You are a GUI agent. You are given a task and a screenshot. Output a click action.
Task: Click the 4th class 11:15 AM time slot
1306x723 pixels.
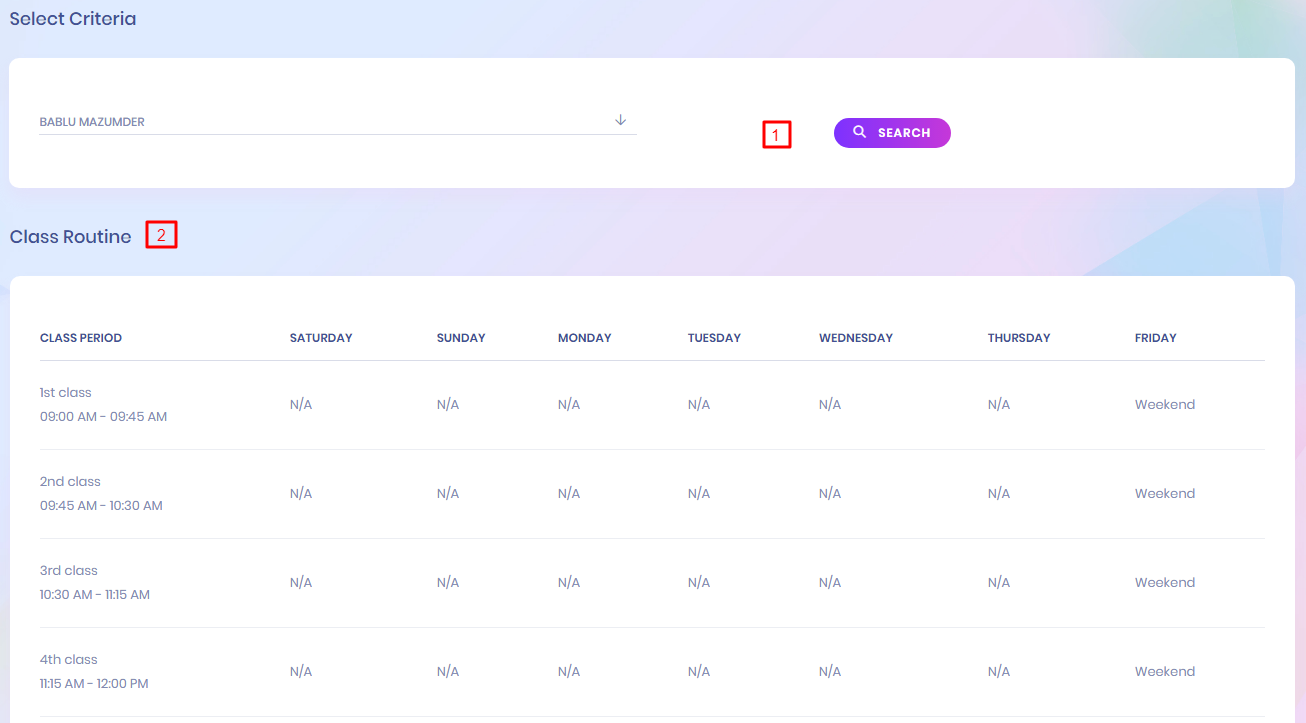94,684
